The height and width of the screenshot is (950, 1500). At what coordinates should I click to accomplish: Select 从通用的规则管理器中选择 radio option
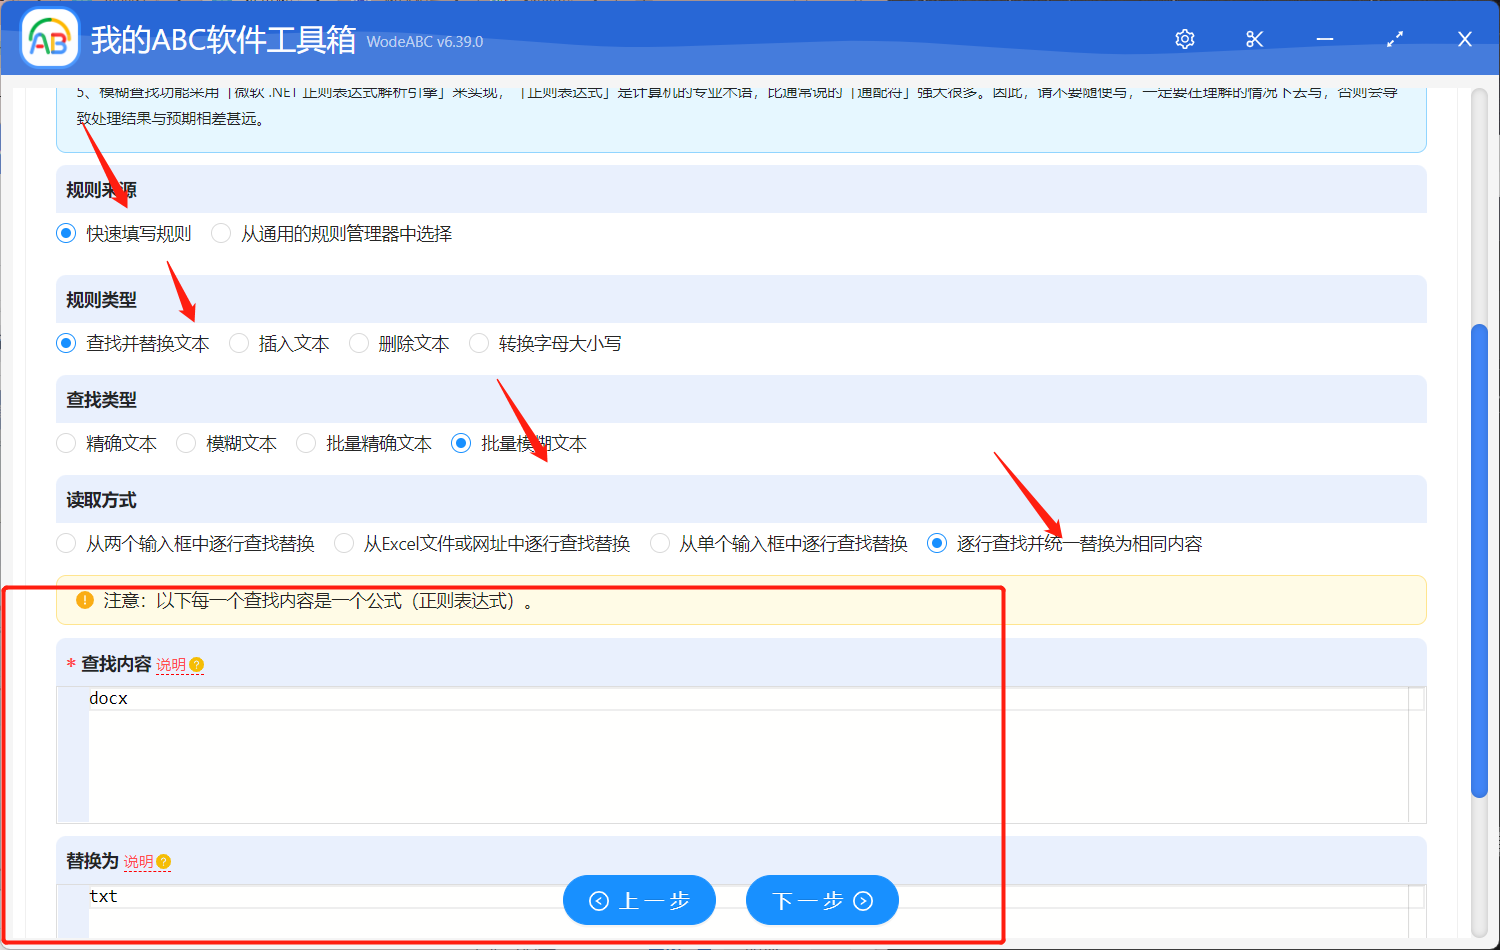pyautogui.click(x=222, y=234)
